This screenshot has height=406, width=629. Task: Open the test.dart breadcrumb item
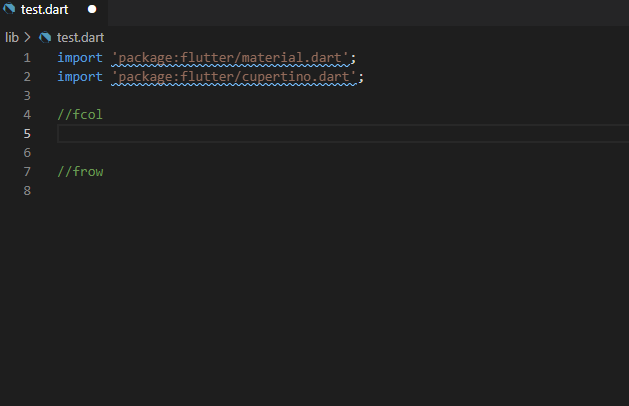80,37
